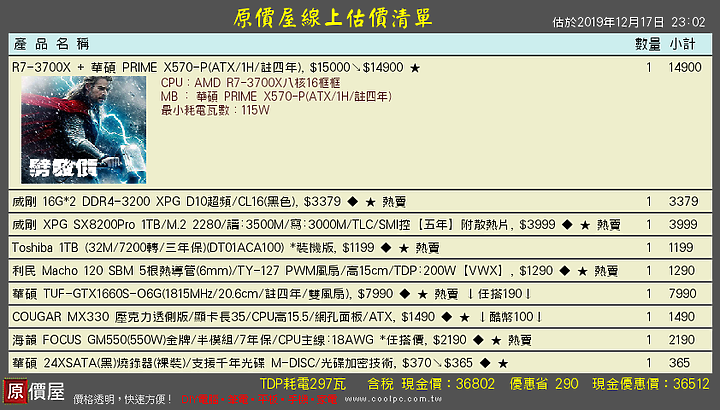Click the estimate date 2019年12月17日 23:02
The width and height of the screenshot is (720, 410).
click(629, 22)
